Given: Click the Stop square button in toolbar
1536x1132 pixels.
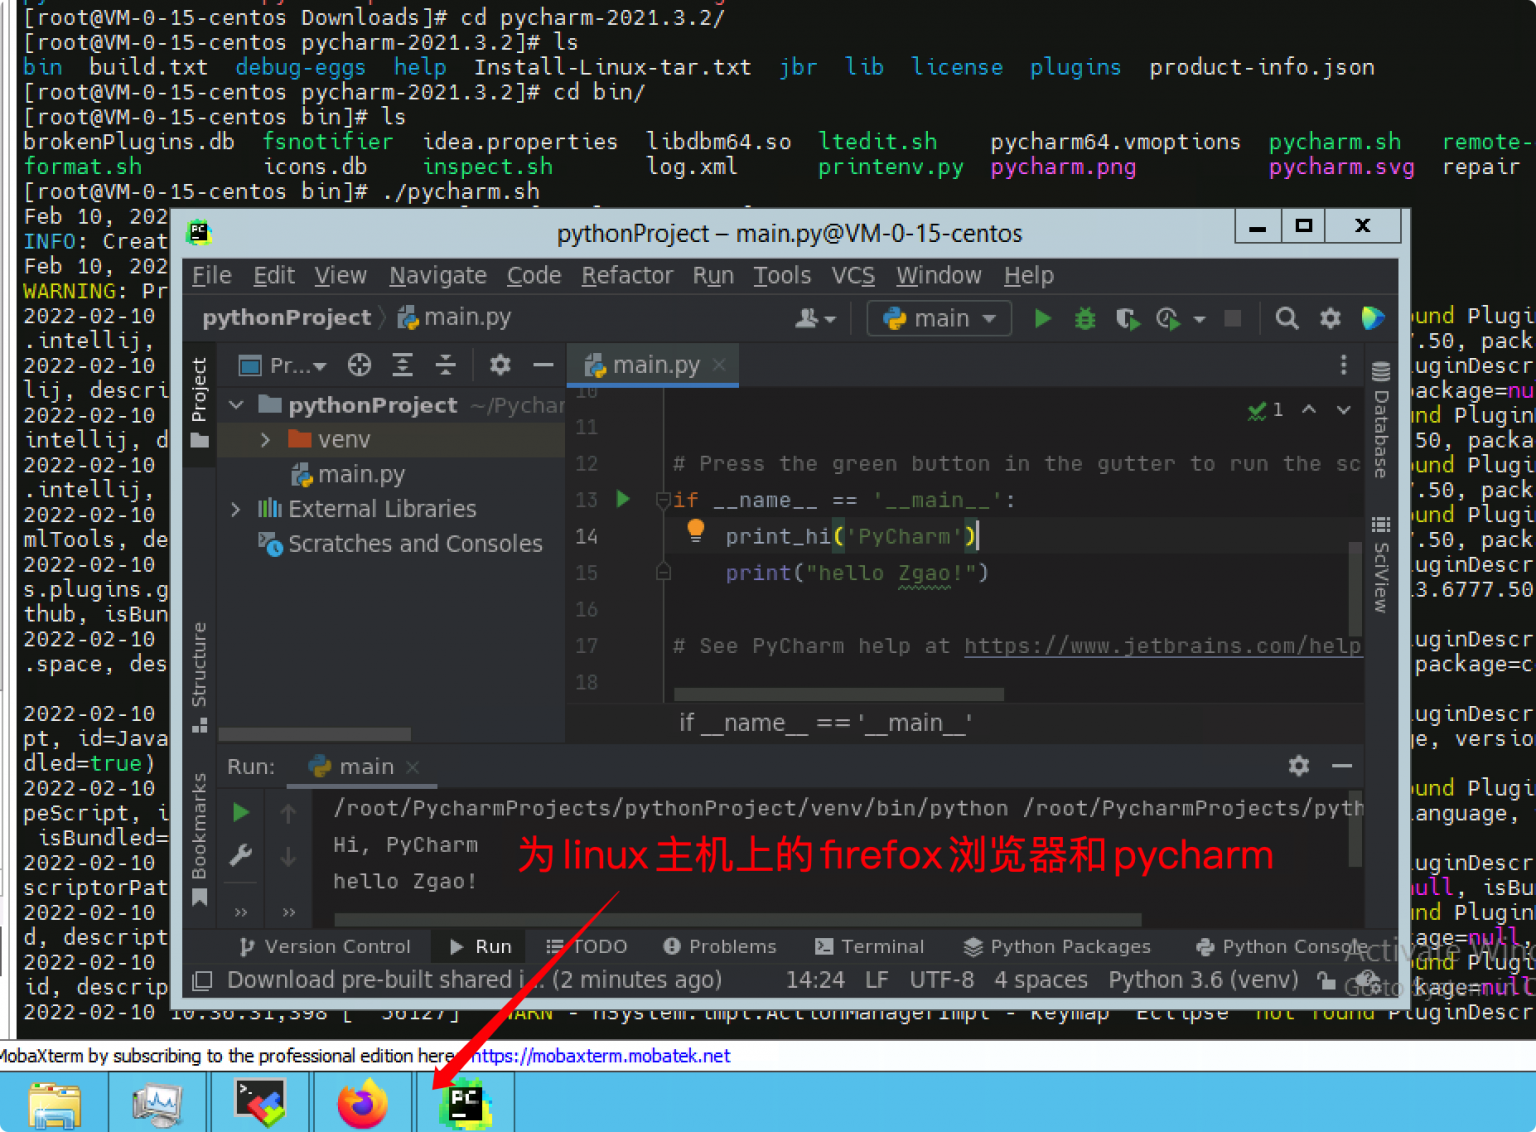Looking at the screenshot, I should tap(1233, 318).
